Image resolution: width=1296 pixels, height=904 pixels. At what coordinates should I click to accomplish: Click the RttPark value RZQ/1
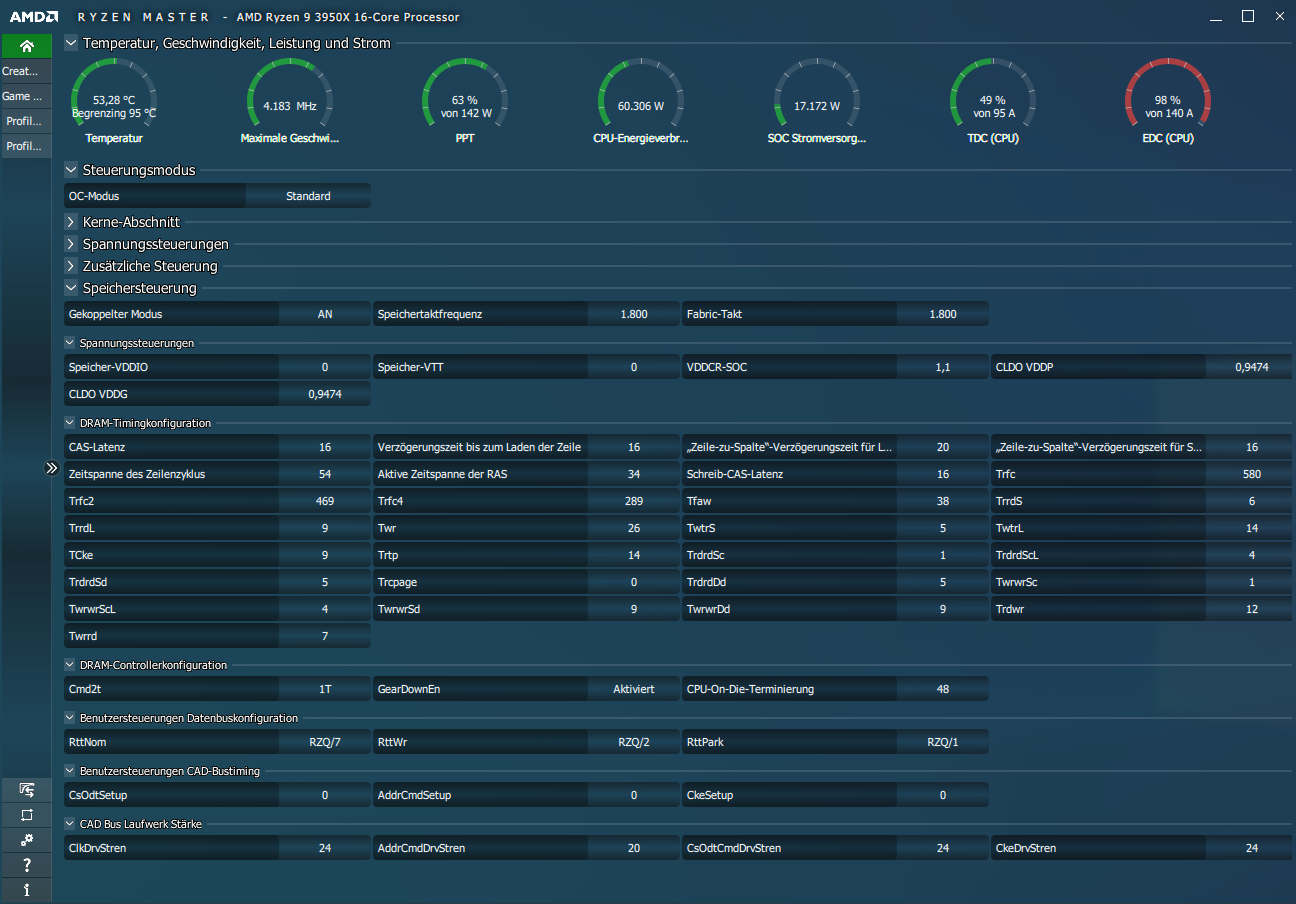pos(943,742)
